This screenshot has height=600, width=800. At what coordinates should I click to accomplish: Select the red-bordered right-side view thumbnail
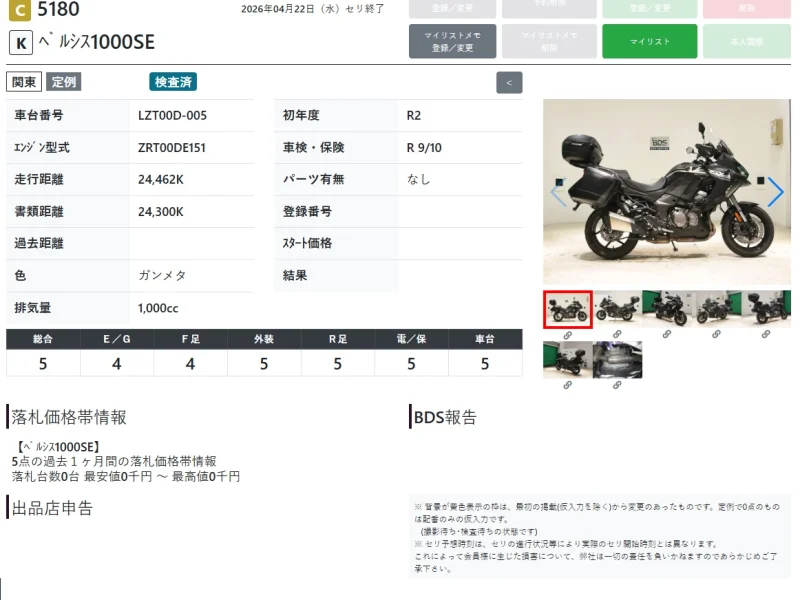(x=567, y=309)
